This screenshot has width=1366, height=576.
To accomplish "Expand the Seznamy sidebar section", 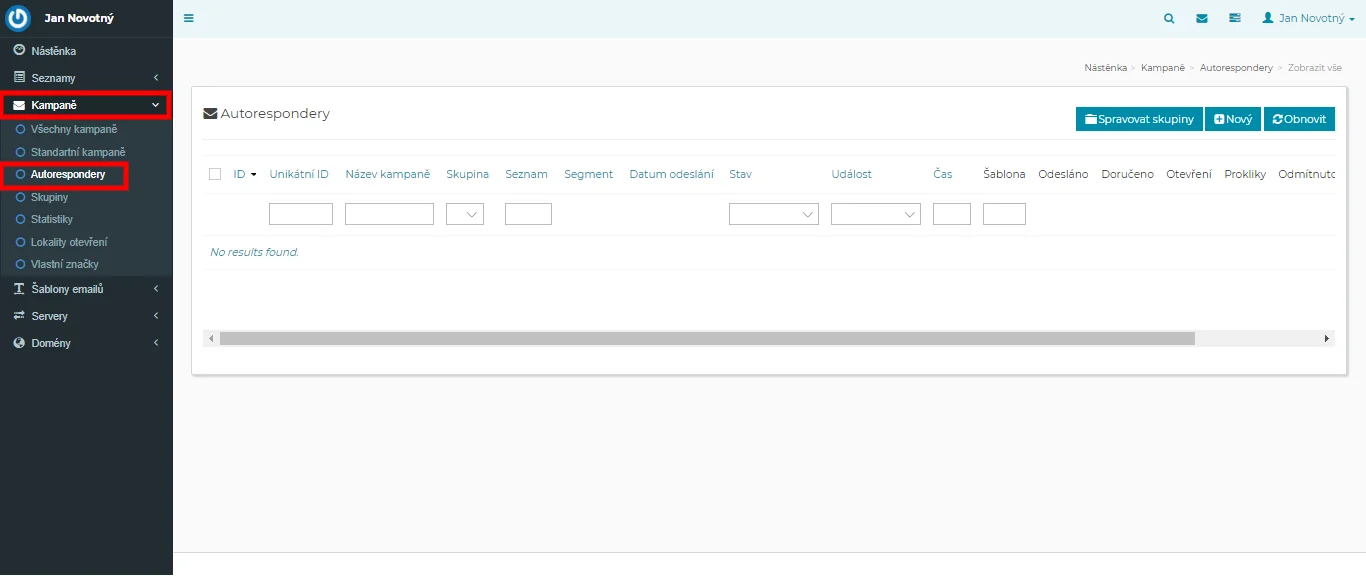I will (86, 78).
